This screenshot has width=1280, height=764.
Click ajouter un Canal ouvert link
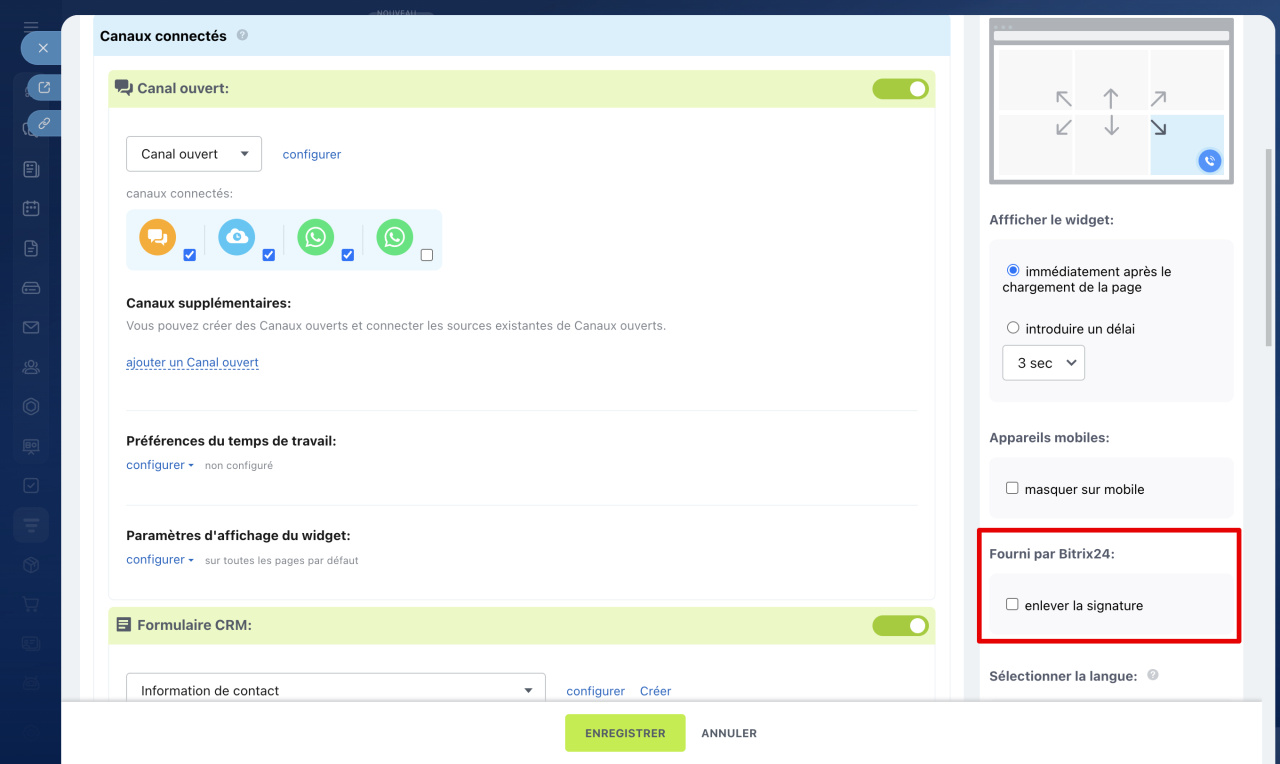[192, 363]
